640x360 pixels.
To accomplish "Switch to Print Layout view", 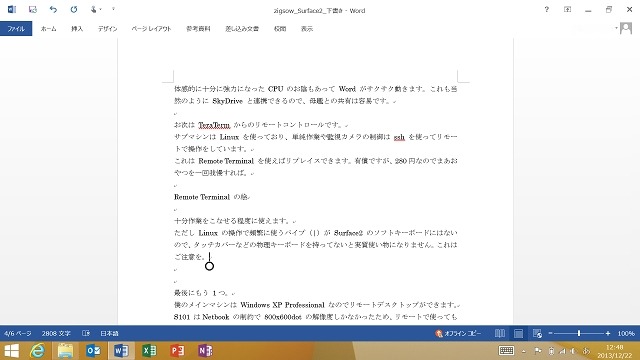I will point(518,333).
